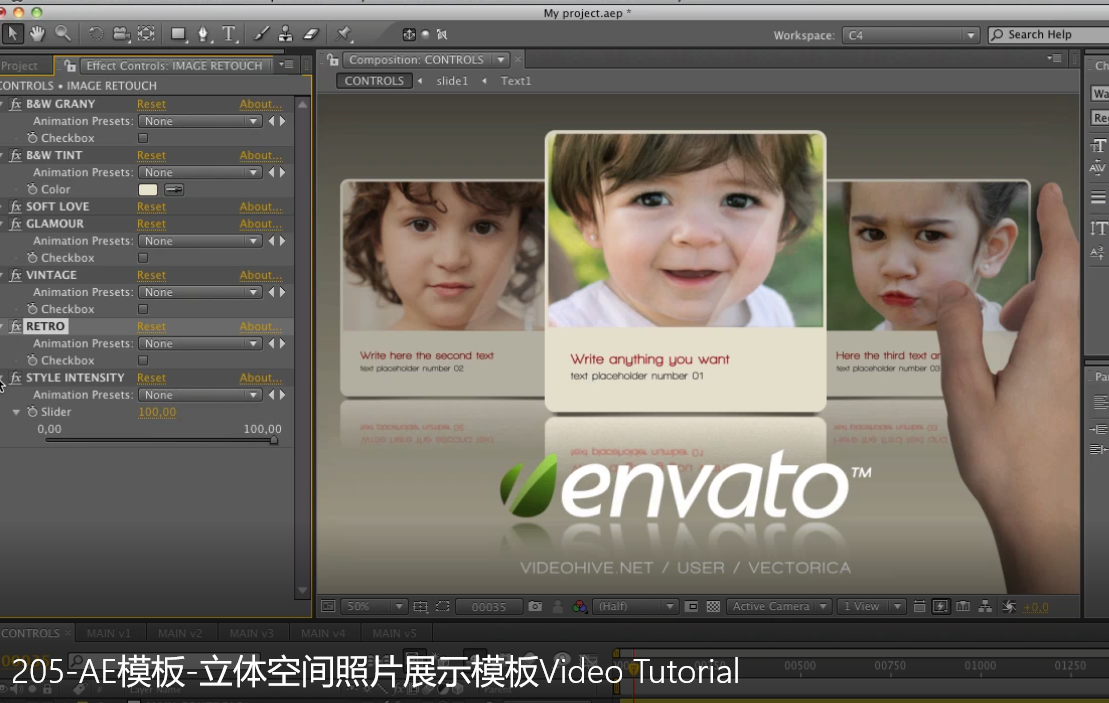Select the Hand tool
Image resolution: width=1109 pixels, height=703 pixels.
pos(37,33)
